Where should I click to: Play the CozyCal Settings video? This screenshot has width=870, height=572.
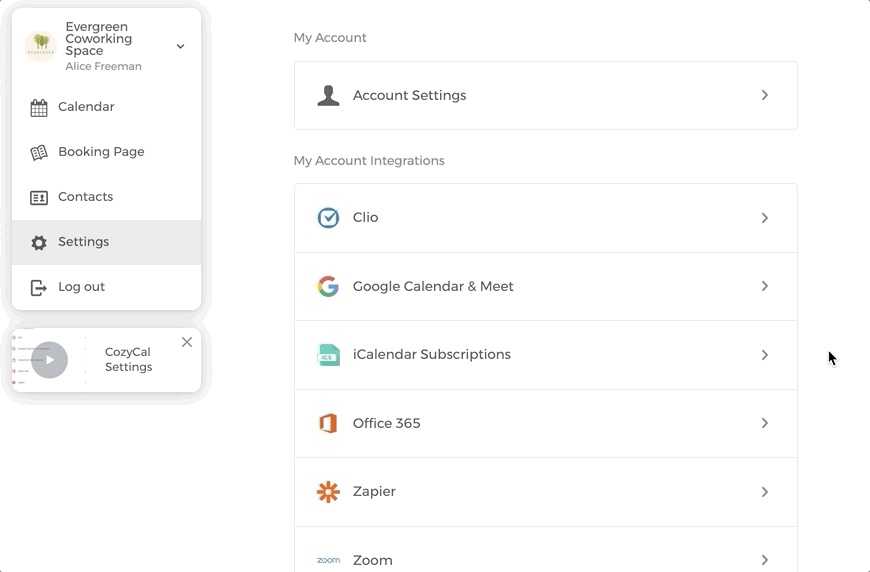point(49,360)
